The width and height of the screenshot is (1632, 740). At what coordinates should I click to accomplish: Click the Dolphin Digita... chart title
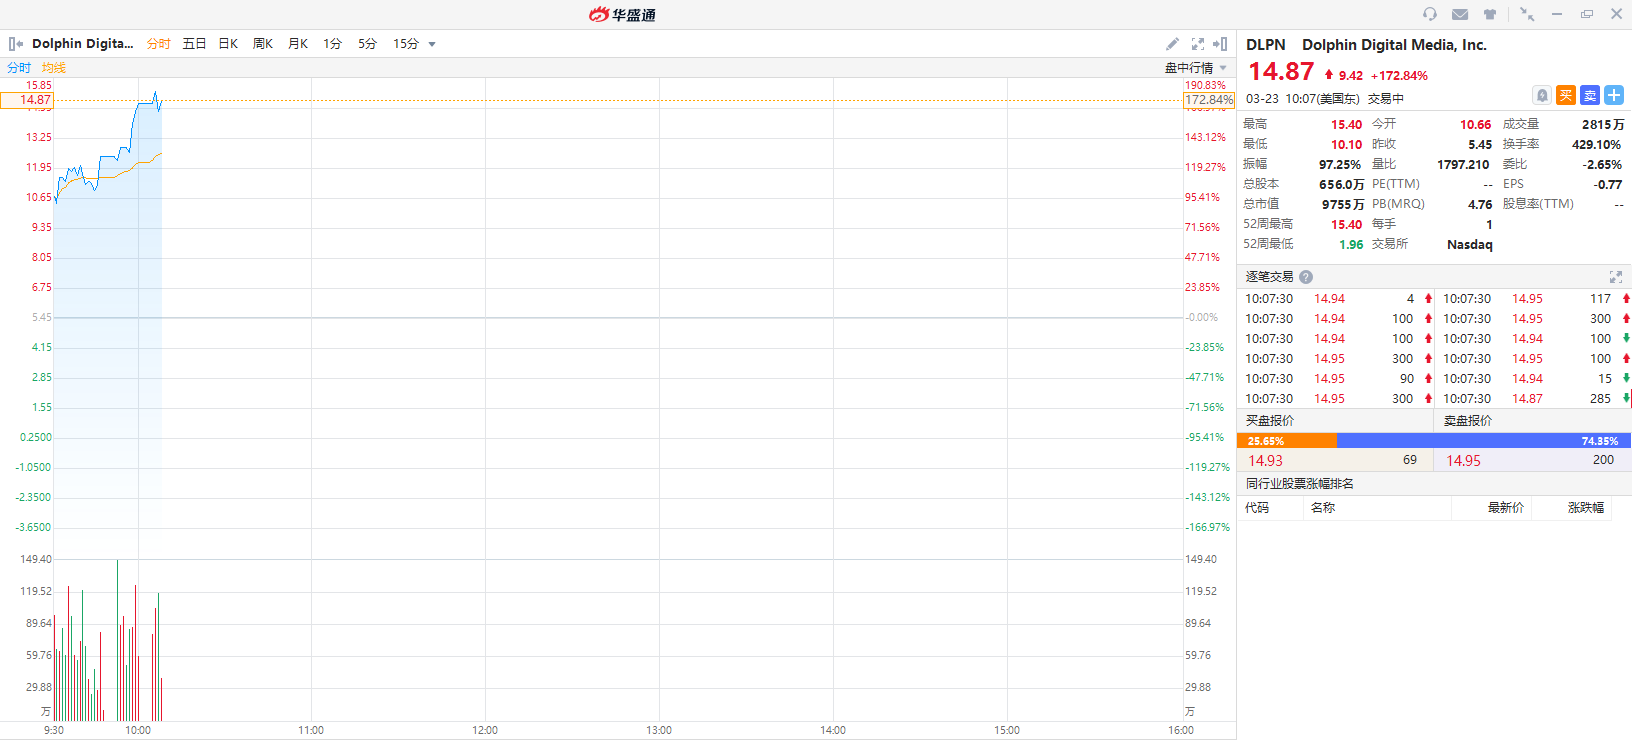pos(82,44)
